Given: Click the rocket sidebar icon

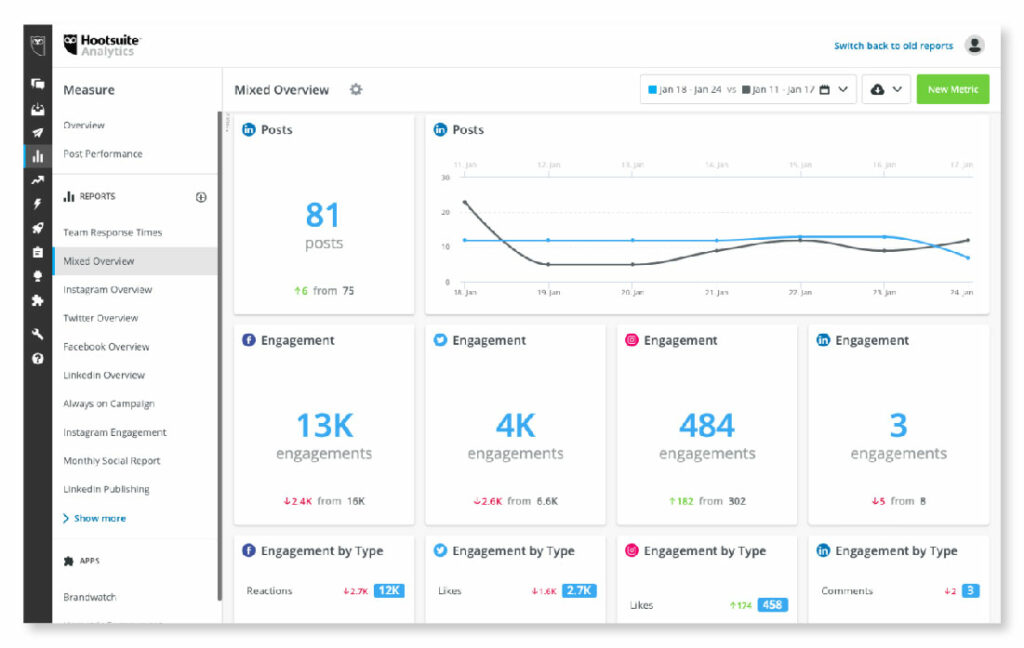Looking at the screenshot, I should [38, 228].
